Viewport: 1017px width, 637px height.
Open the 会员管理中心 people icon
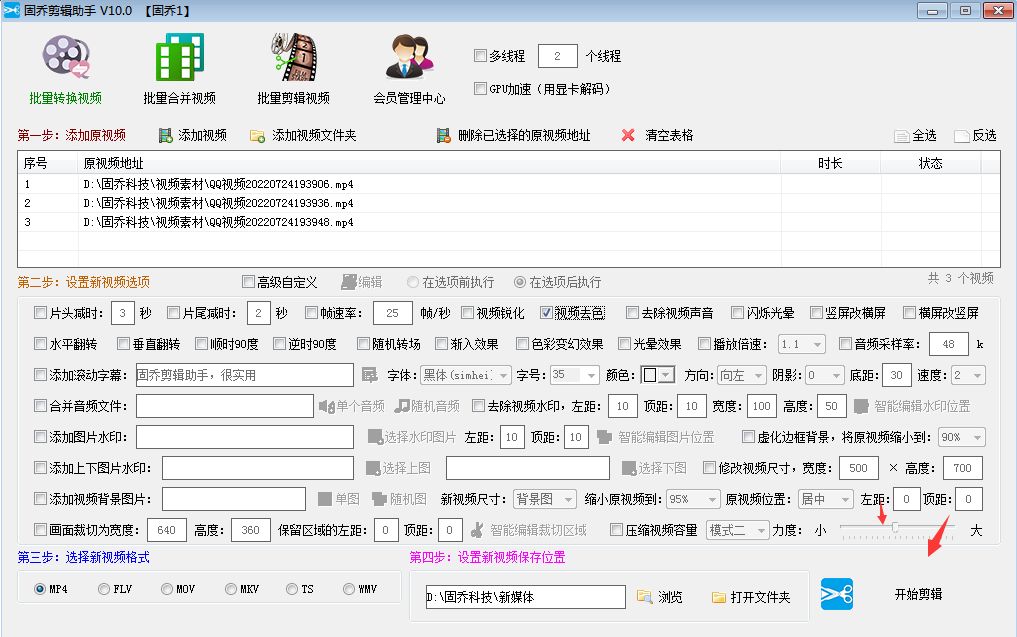click(x=409, y=57)
